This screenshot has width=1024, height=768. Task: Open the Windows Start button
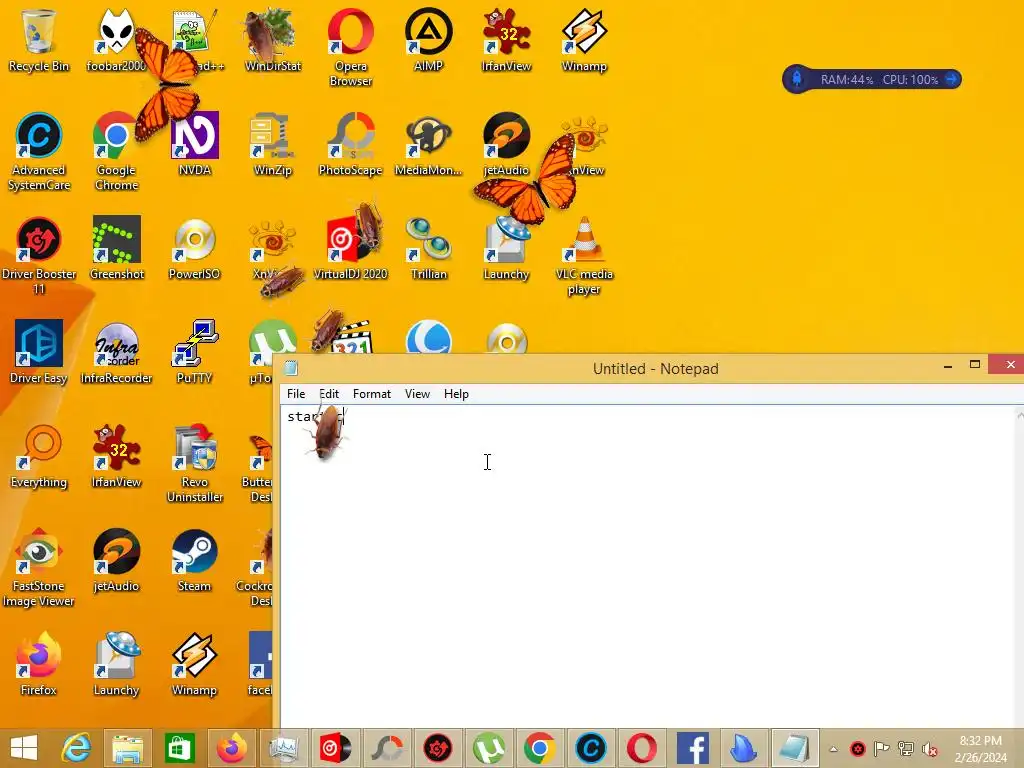click(x=24, y=748)
